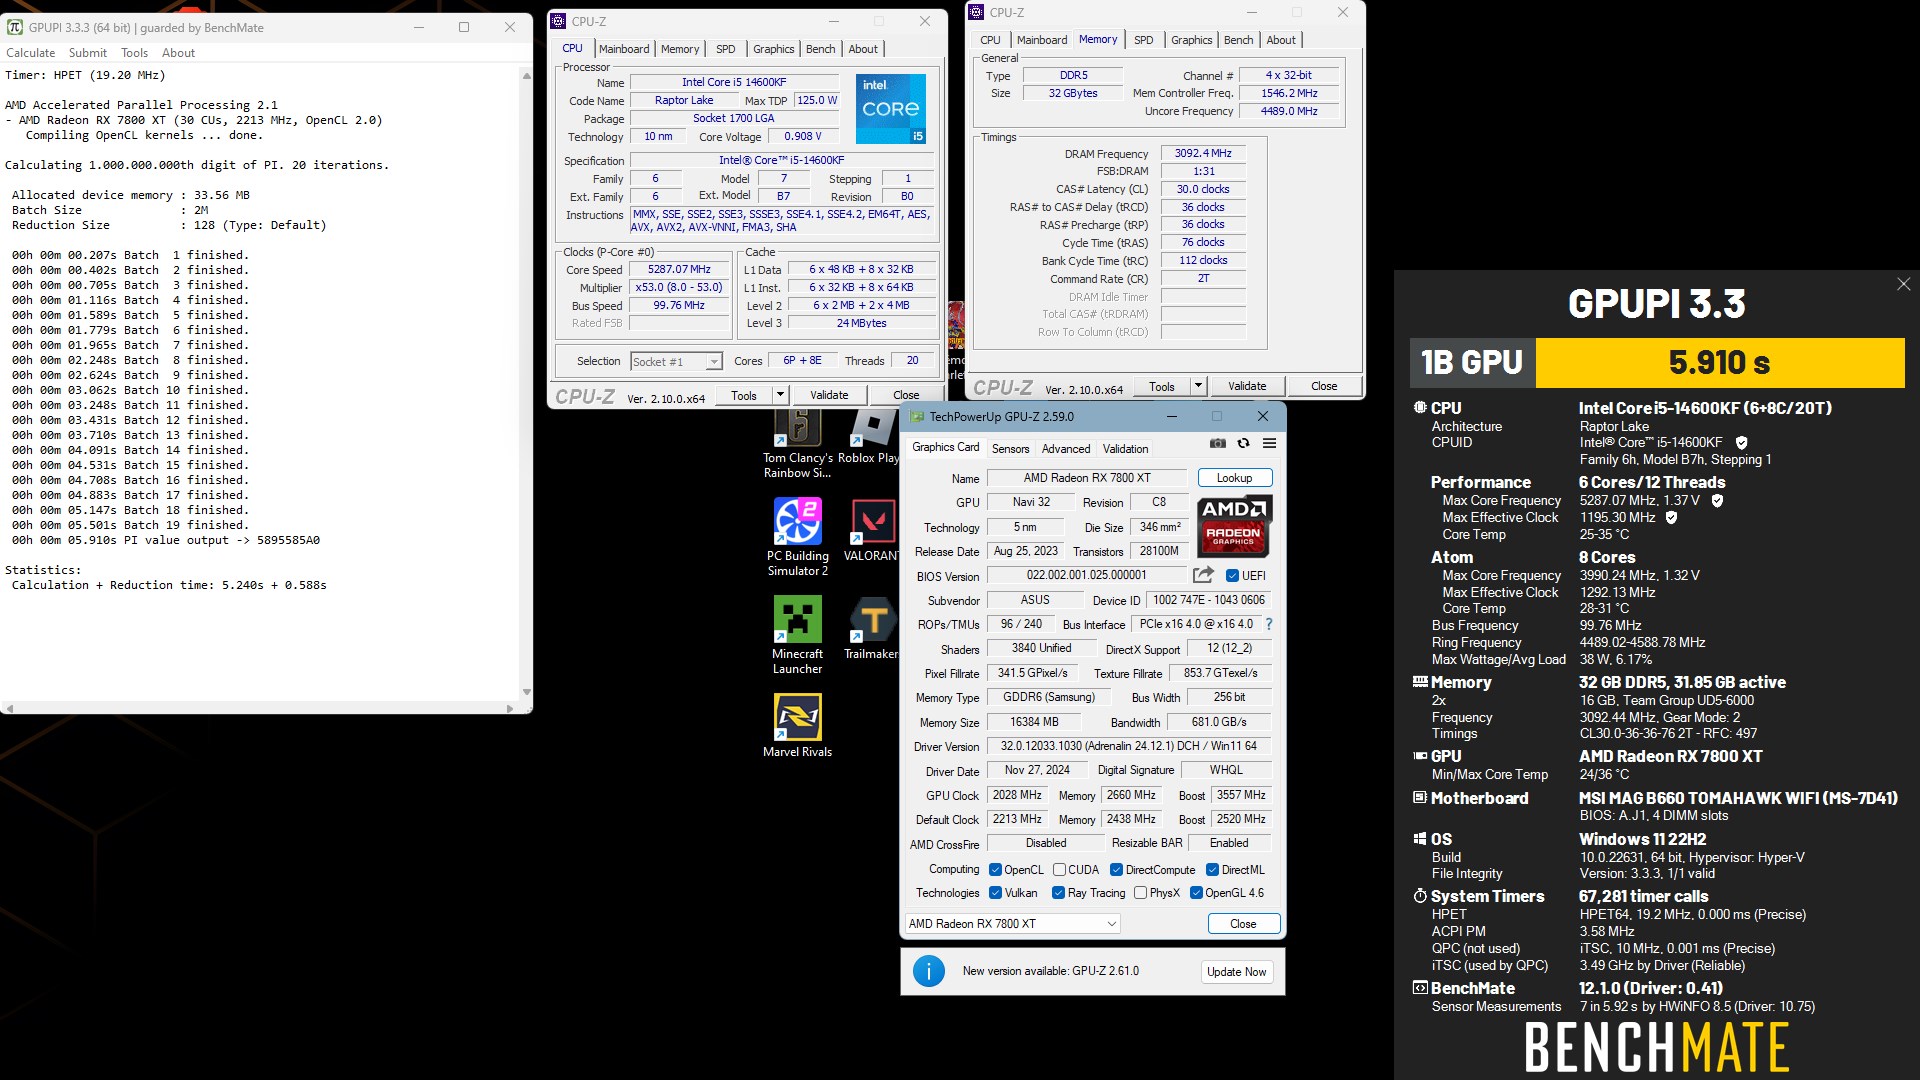Open the AMD Radeon RX 7800 XT GPU selector

coord(1012,924)
